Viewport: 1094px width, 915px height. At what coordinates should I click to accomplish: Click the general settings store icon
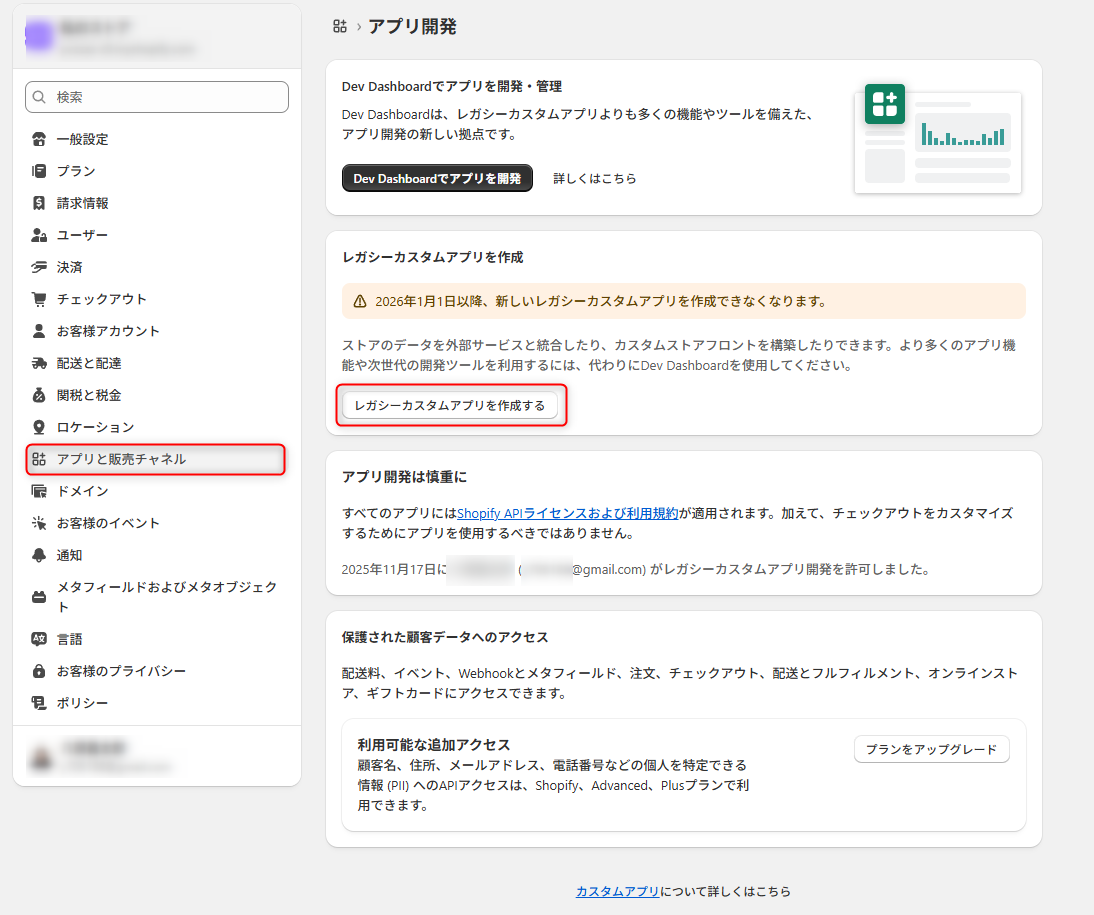[39, 139]
